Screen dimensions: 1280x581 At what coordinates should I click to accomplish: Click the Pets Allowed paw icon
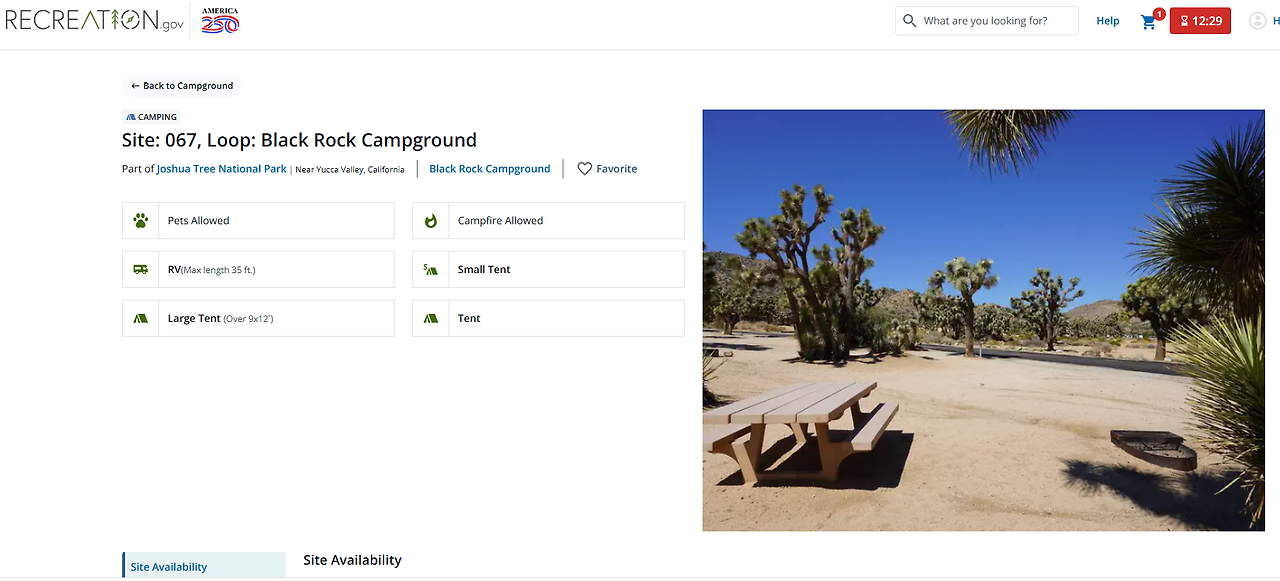tap(141, 221)
